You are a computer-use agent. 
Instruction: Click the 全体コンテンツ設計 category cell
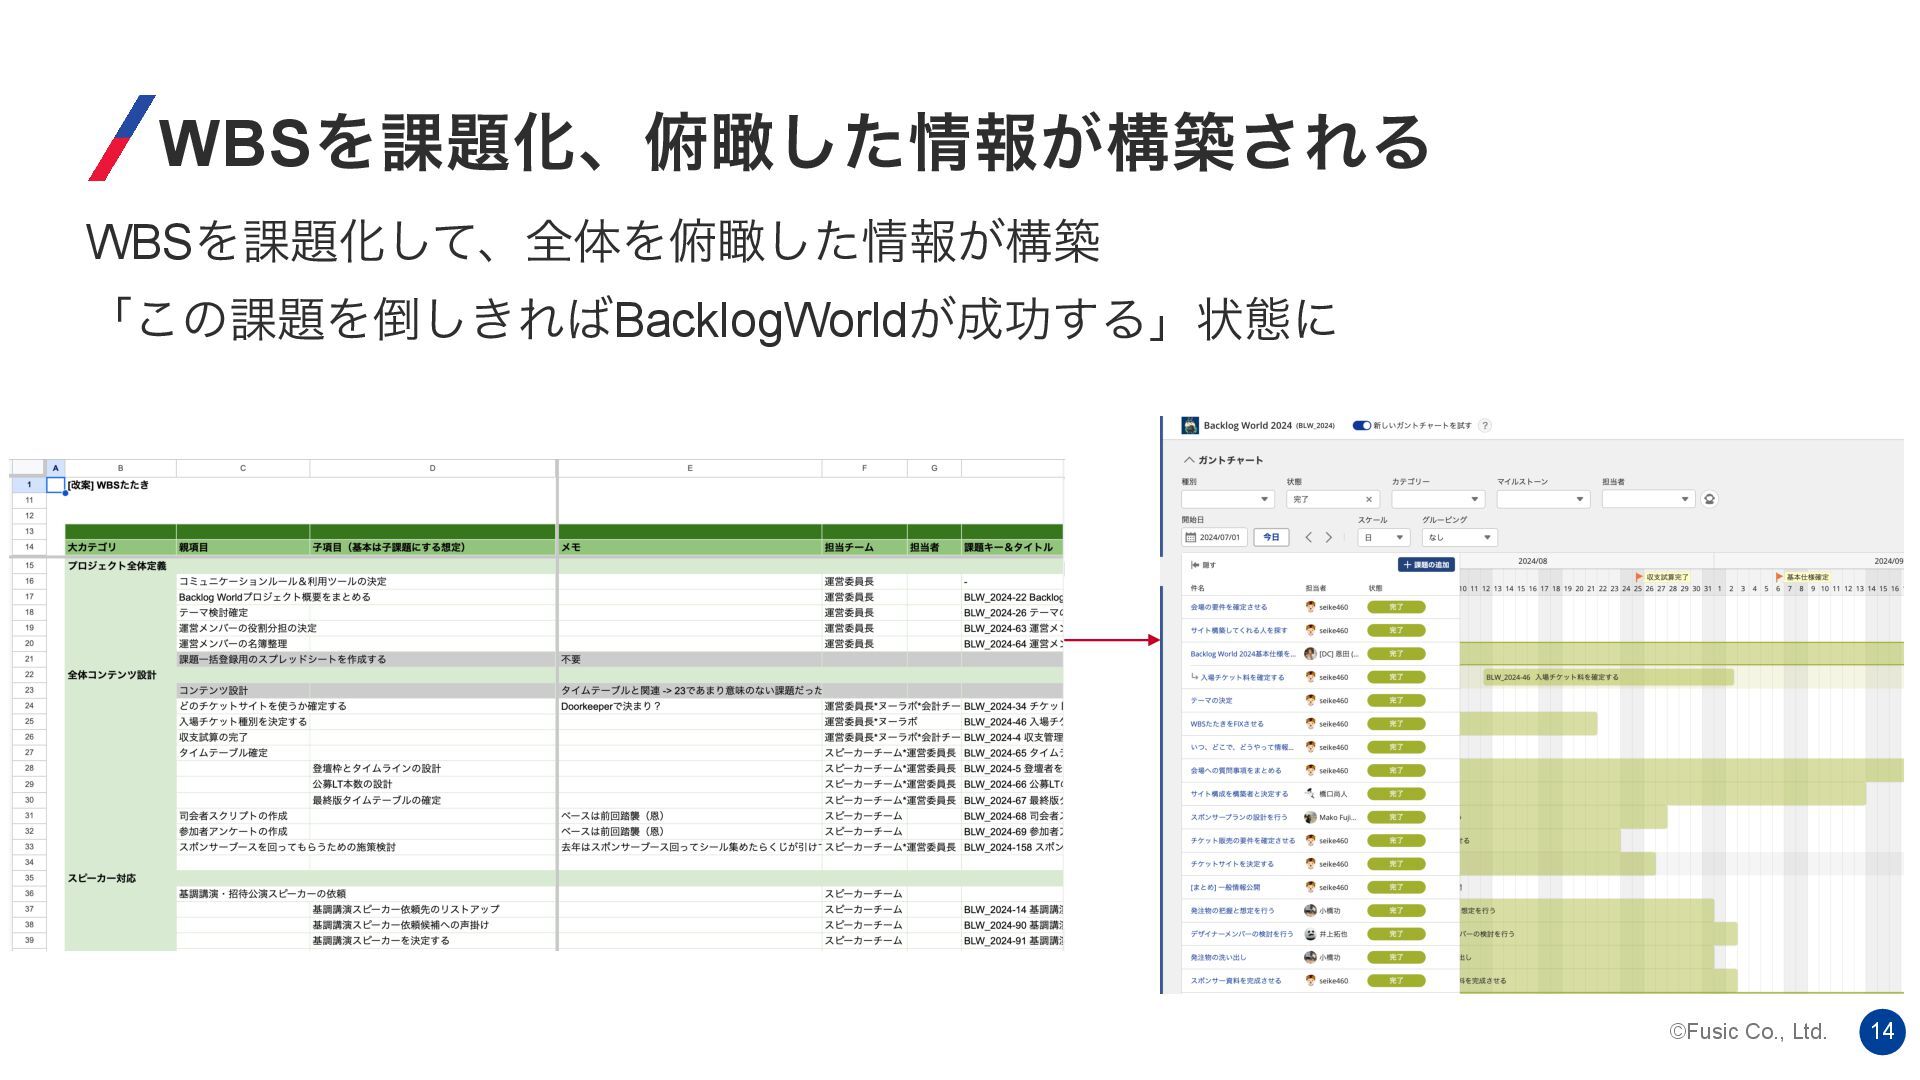121,675
